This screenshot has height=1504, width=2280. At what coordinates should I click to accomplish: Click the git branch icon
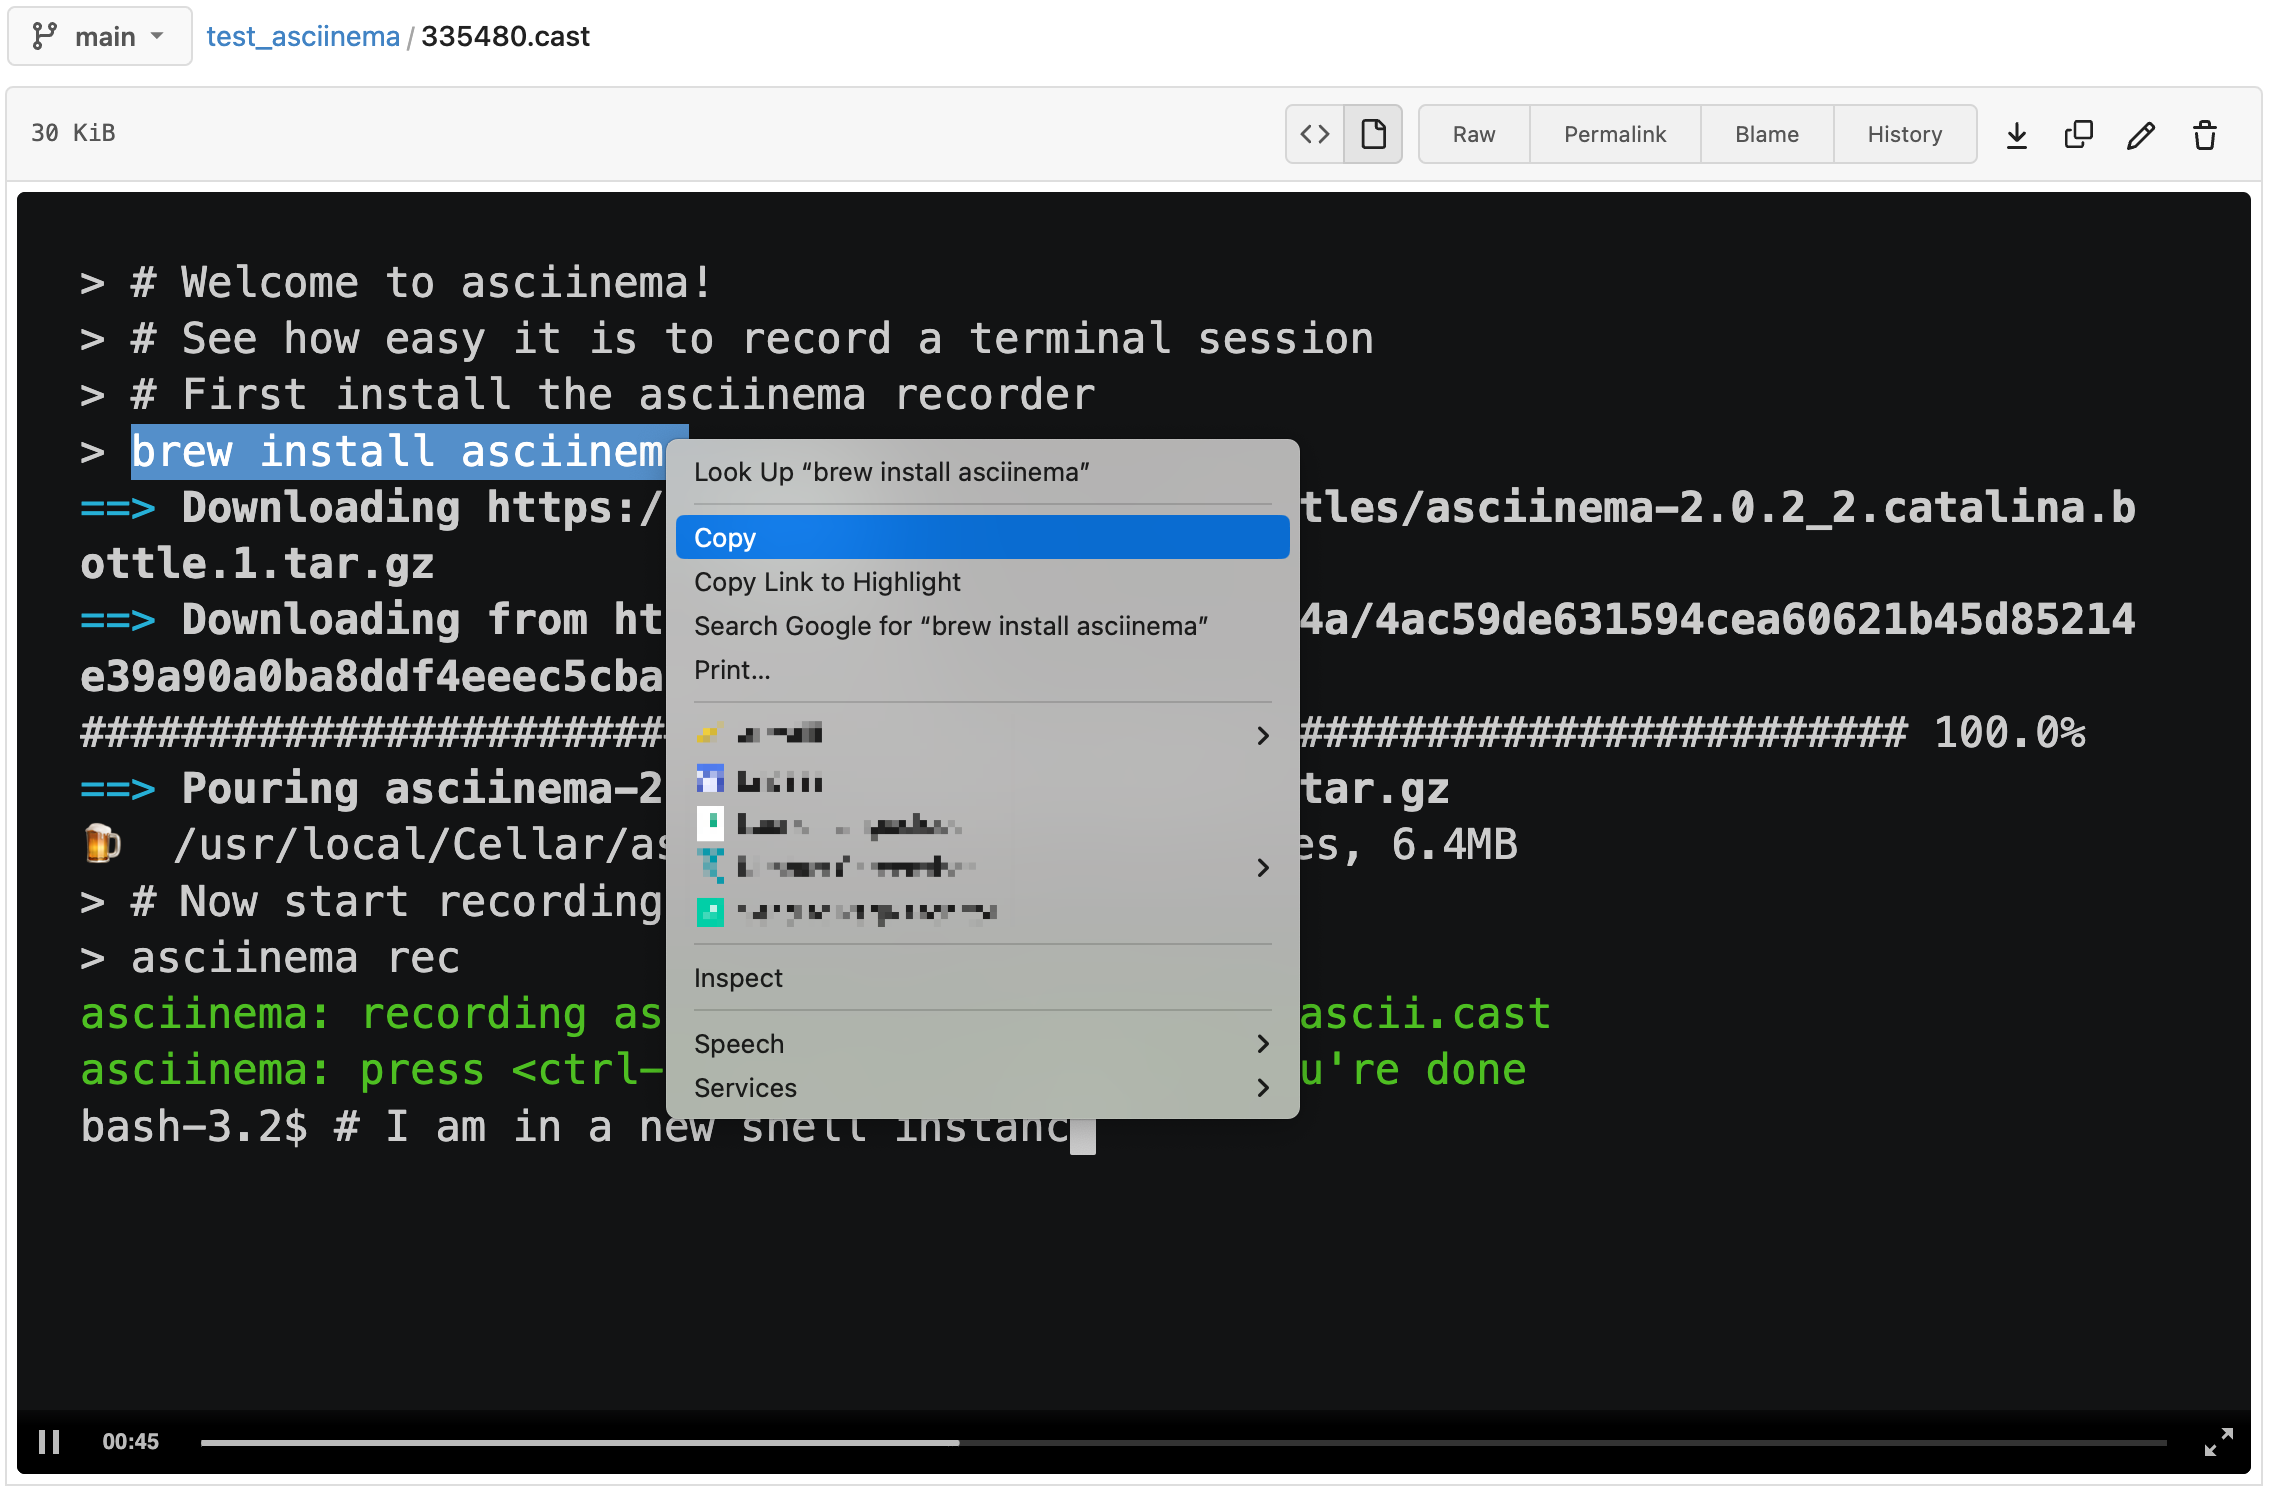44,36
